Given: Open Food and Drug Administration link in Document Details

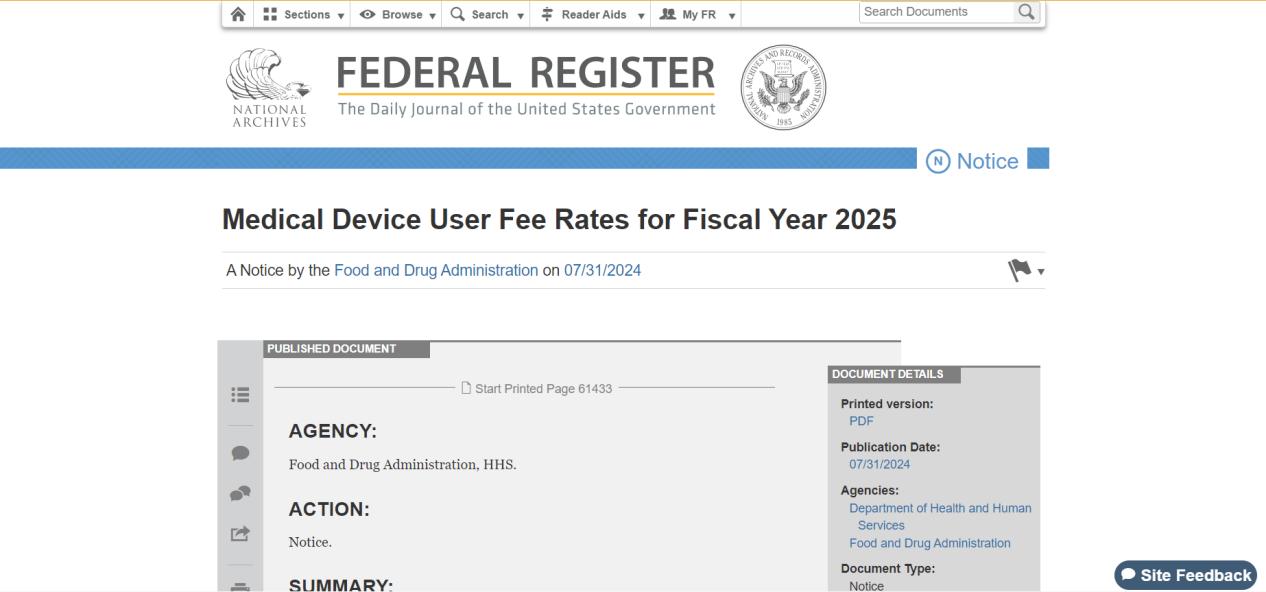Looking at the screenshot, I should click(x=930, y=543).
